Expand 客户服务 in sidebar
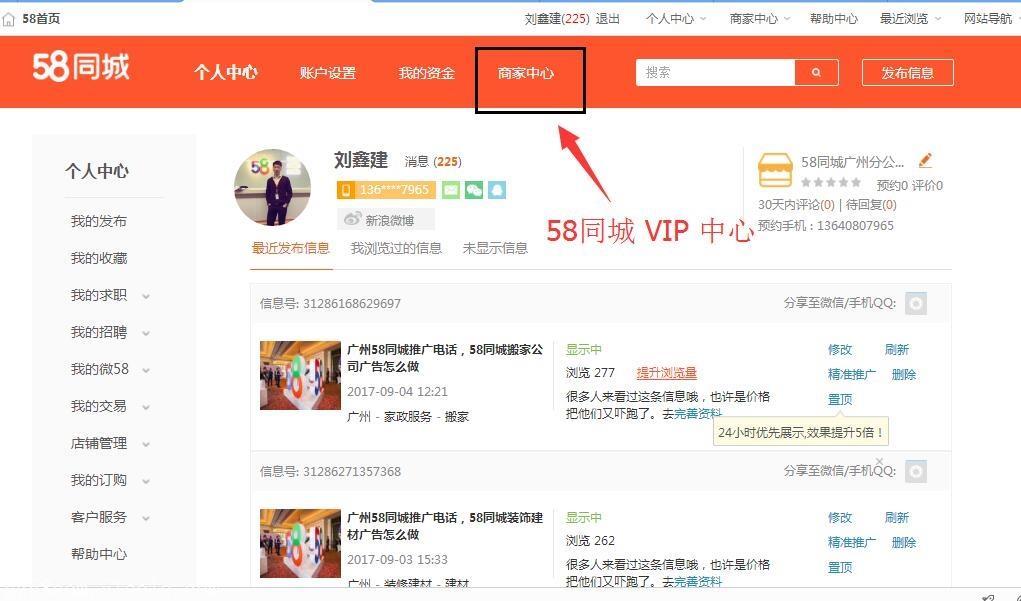 [x=146, y=519]
